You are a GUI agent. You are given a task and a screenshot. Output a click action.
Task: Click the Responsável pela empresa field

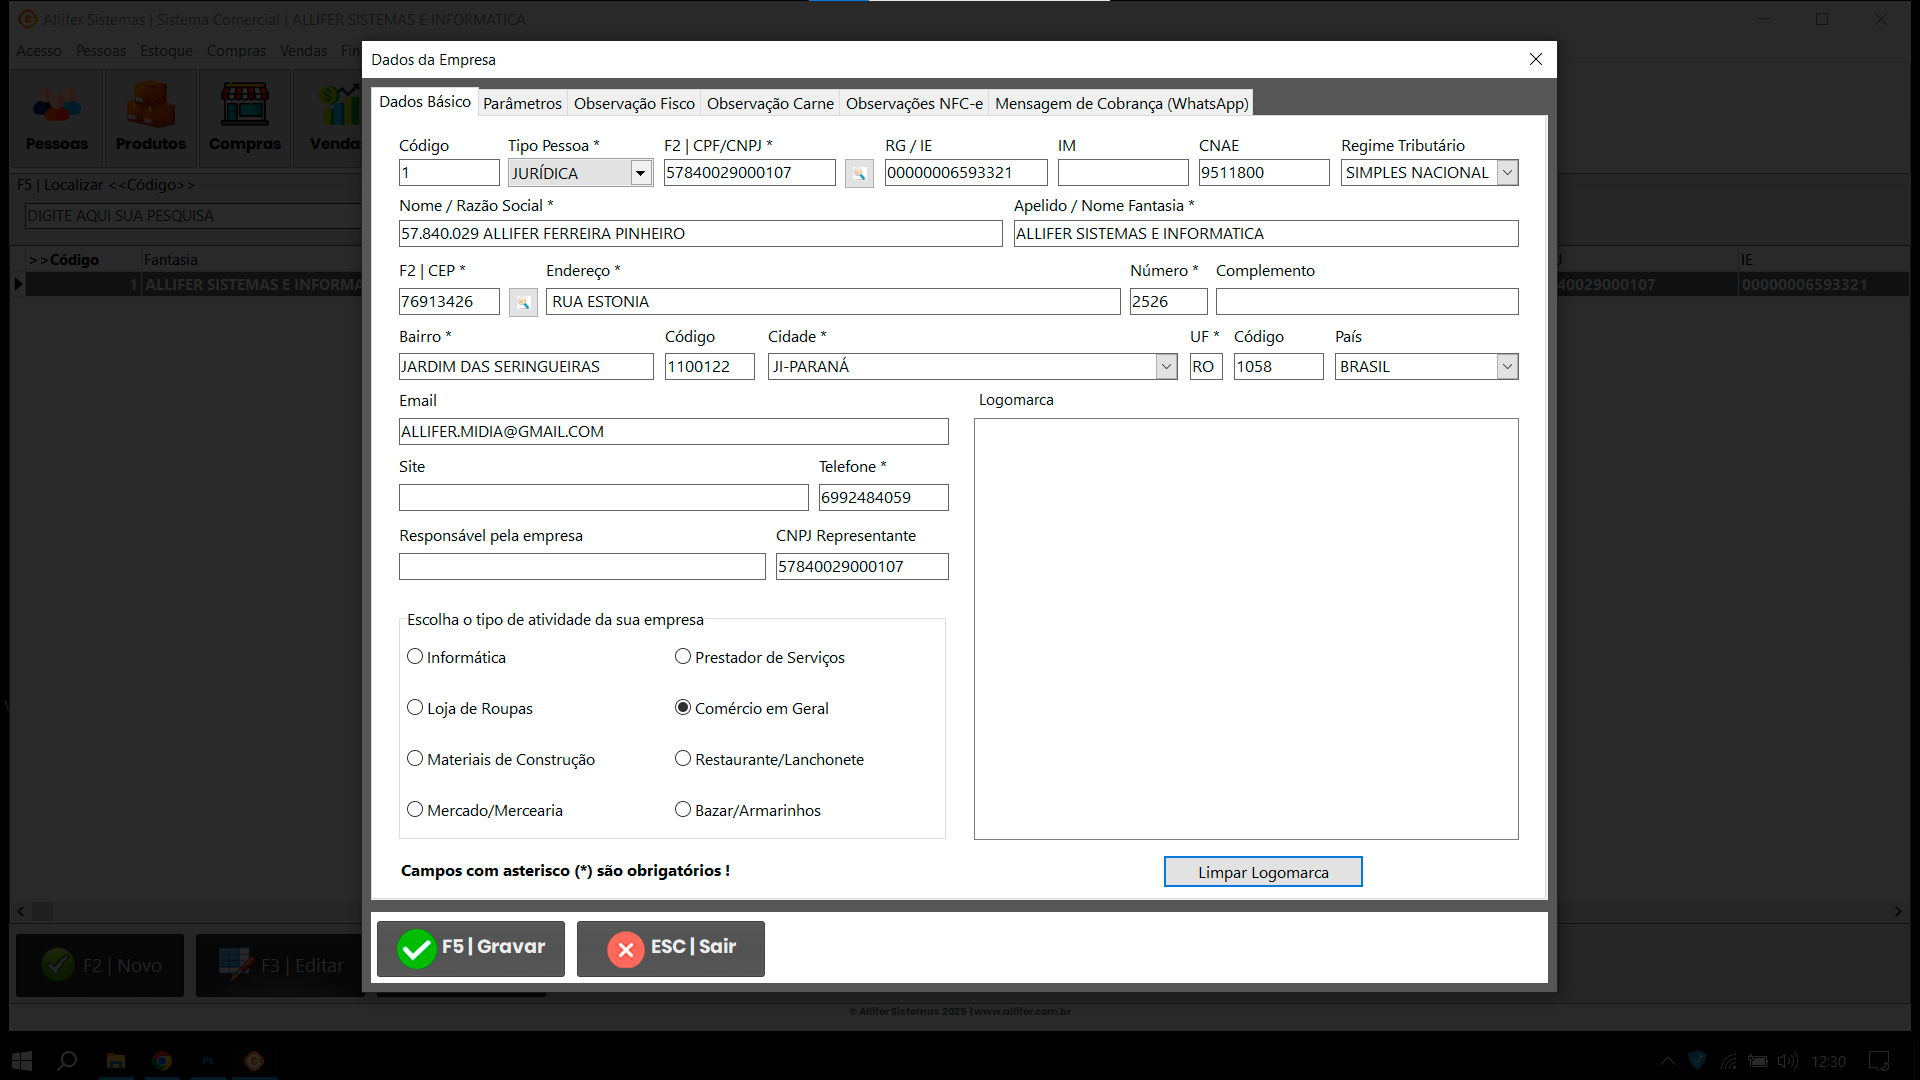(582, 567)
